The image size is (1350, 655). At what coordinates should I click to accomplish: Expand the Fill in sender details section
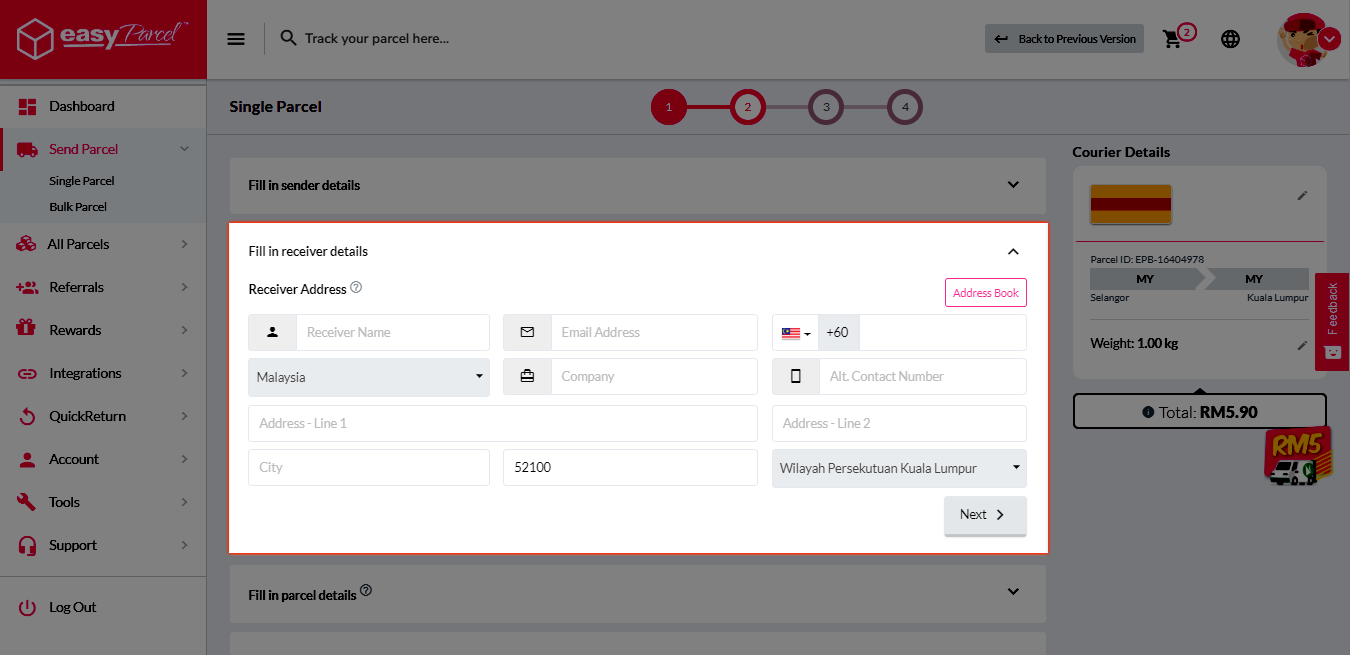(1013, 185)
